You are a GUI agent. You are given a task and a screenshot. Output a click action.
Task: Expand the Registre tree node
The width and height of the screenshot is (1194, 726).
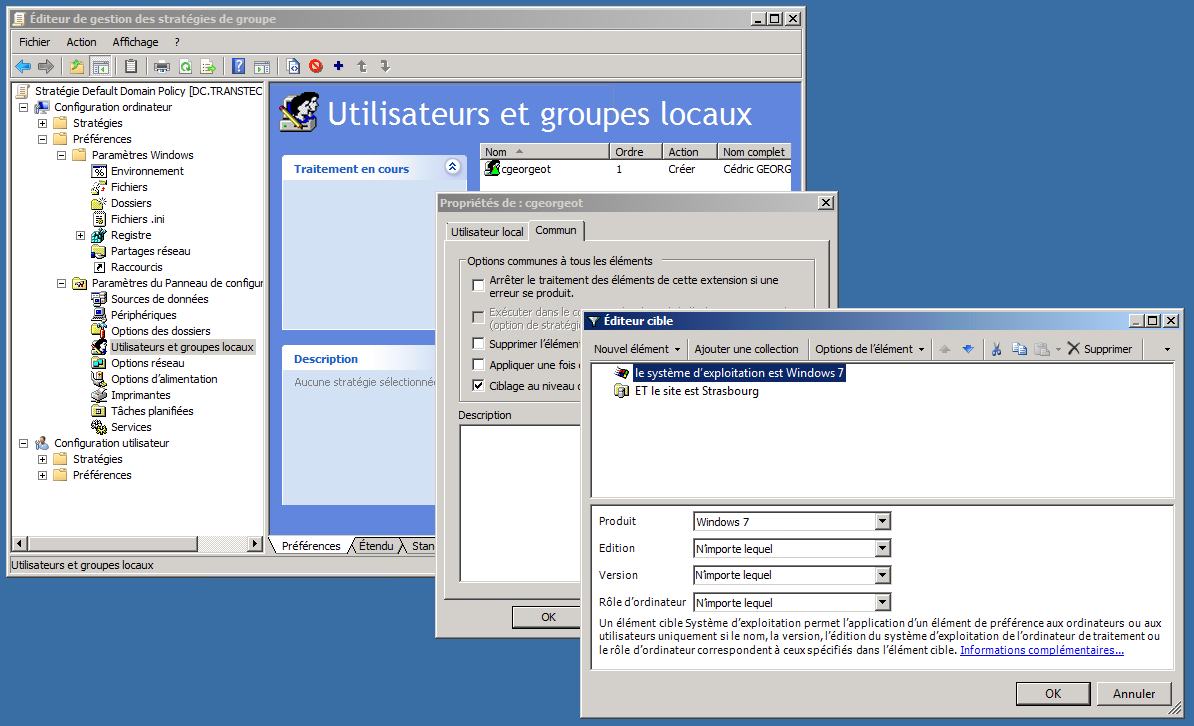[x=81, y=235]
